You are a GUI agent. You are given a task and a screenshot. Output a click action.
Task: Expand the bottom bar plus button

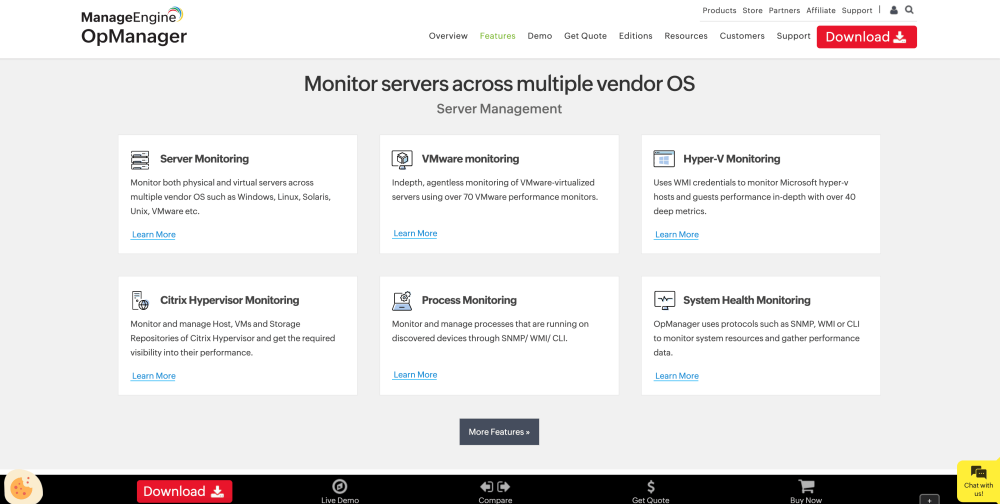point(929,499)
